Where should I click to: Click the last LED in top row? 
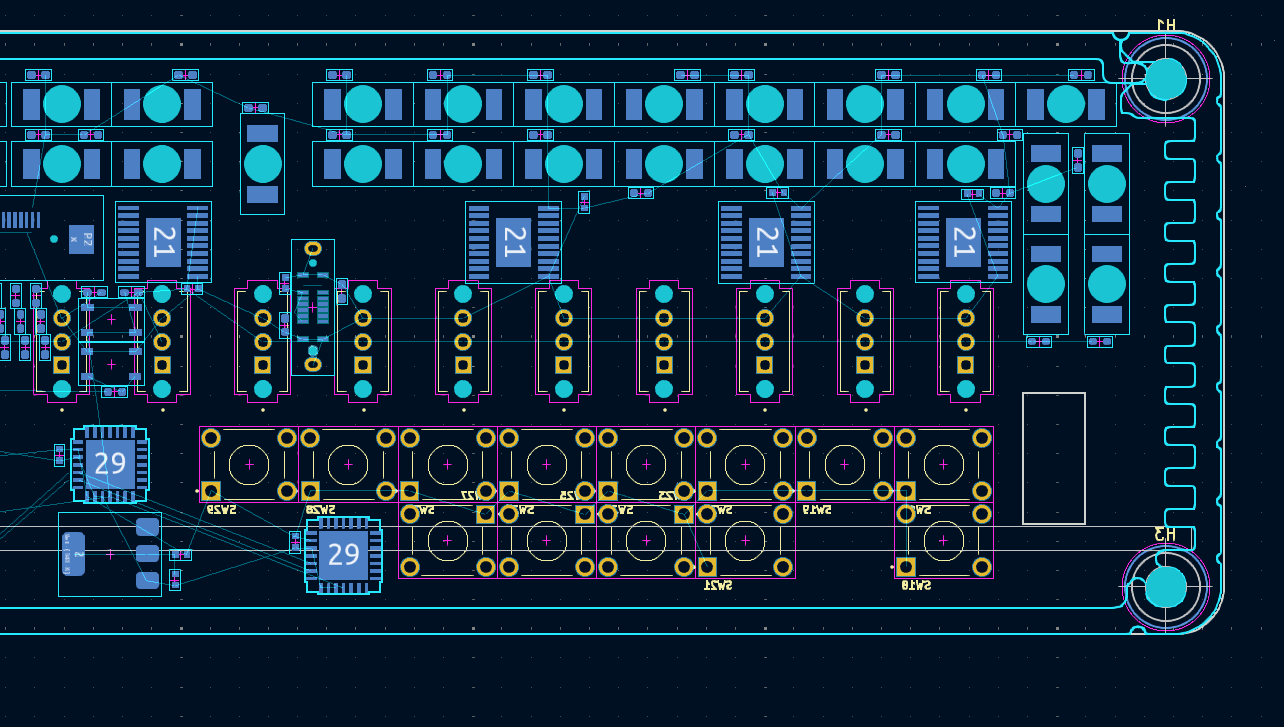coord(1065,104)
